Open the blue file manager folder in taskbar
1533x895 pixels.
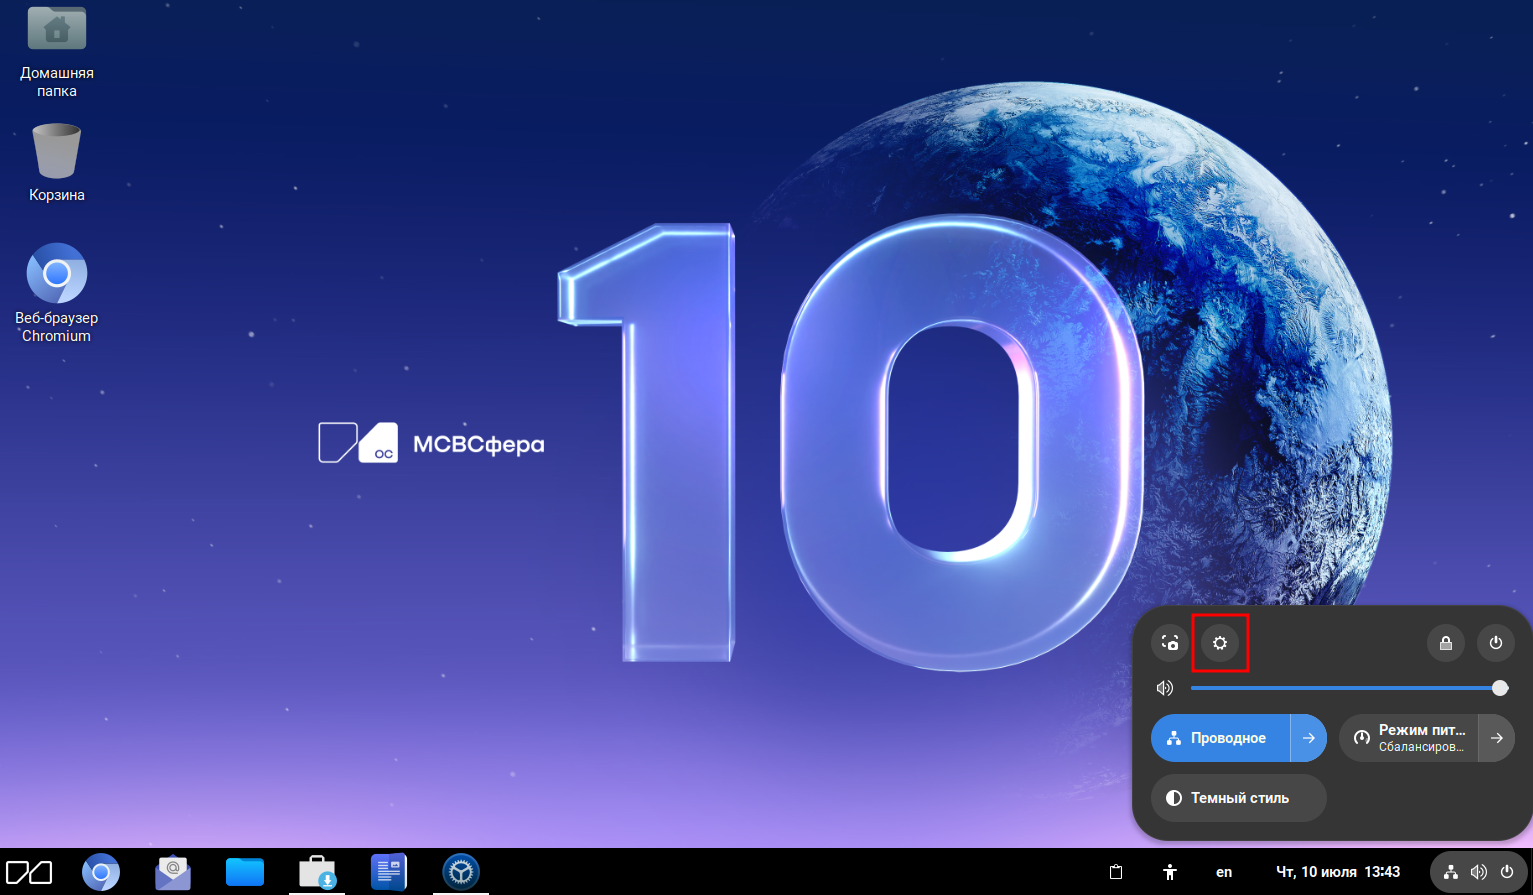click(245, 872)
